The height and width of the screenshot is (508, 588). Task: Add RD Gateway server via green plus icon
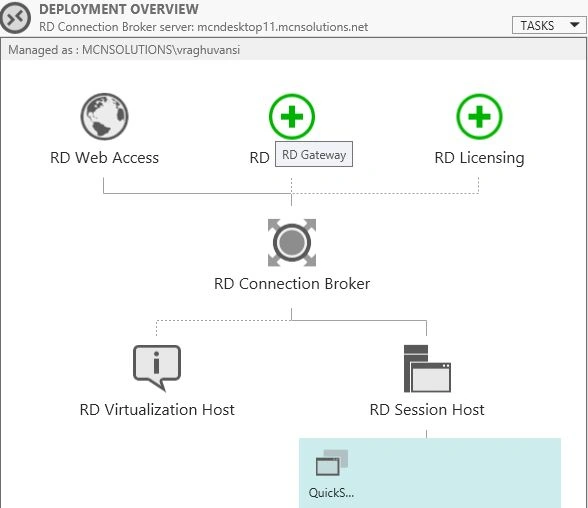click(x=292, y=117)
